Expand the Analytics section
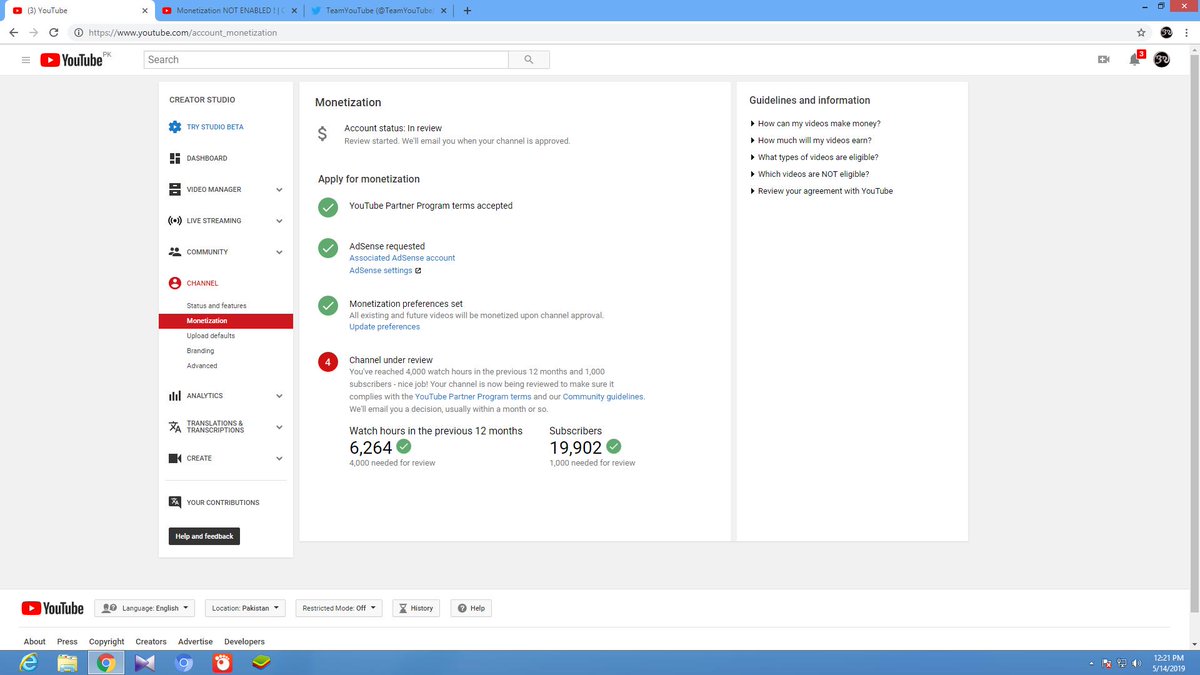 (x=279, y=396)
